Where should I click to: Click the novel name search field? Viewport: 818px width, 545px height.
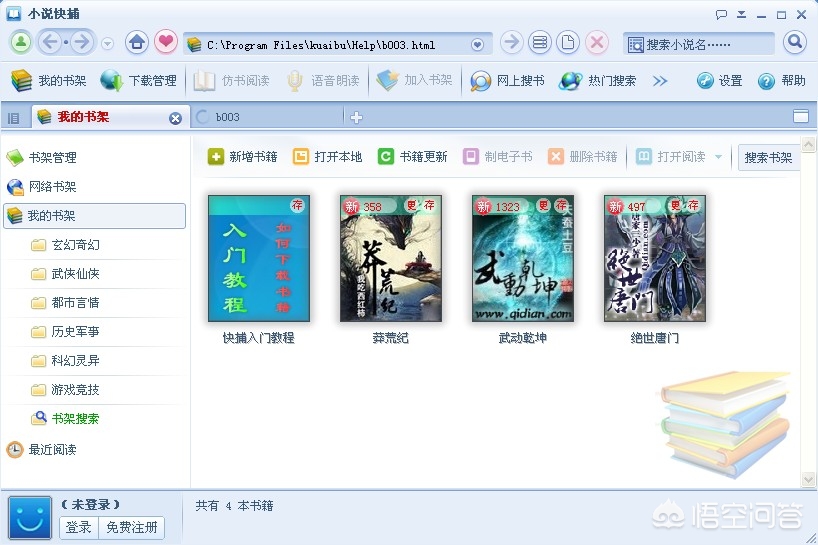[699, 44]
